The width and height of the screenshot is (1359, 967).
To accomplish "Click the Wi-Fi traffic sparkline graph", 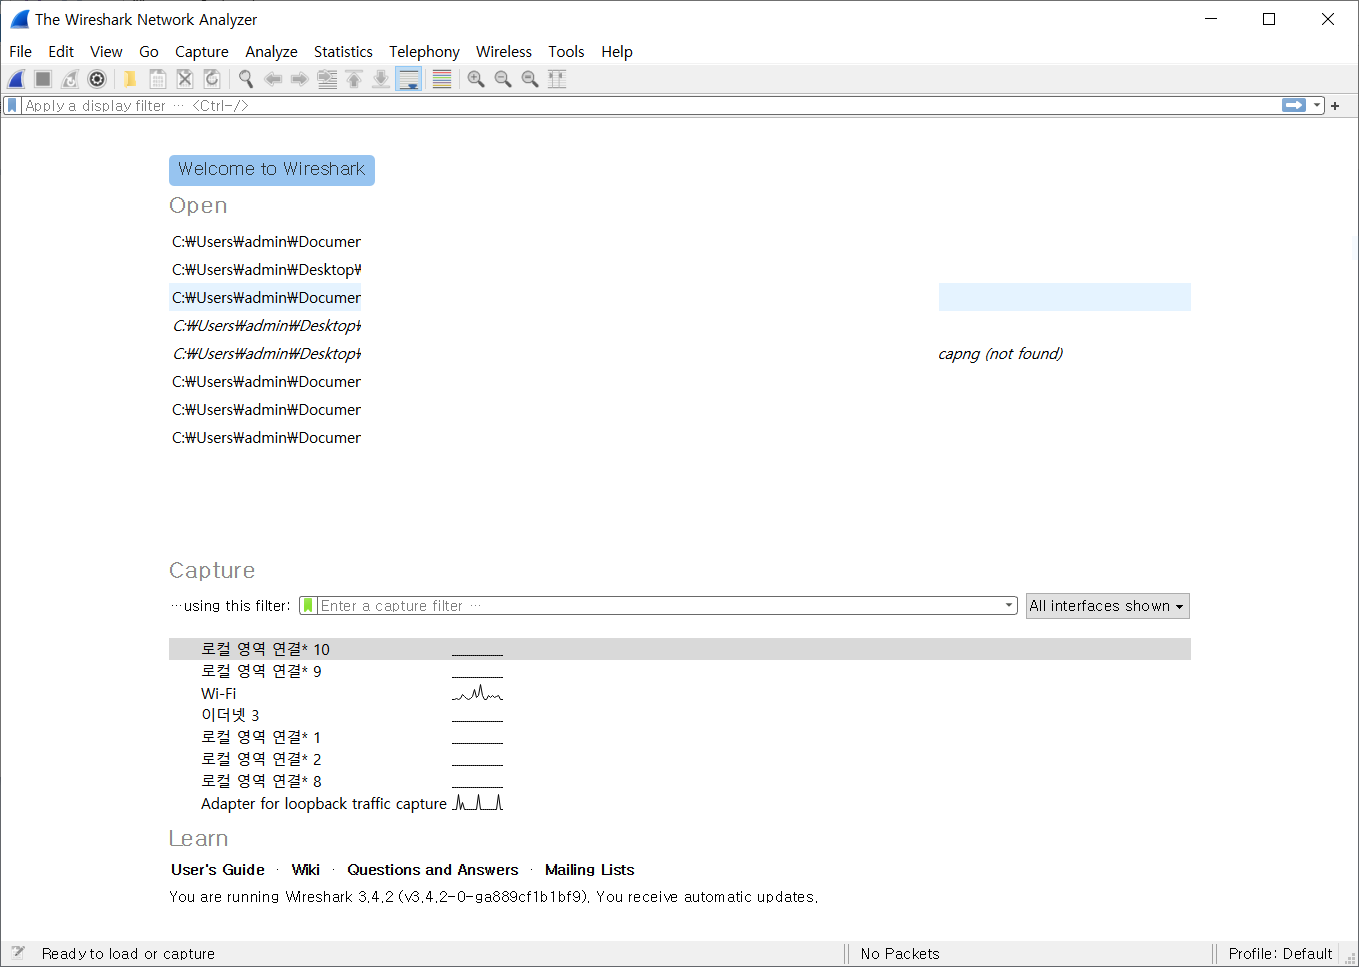I will tap(477, 693).
